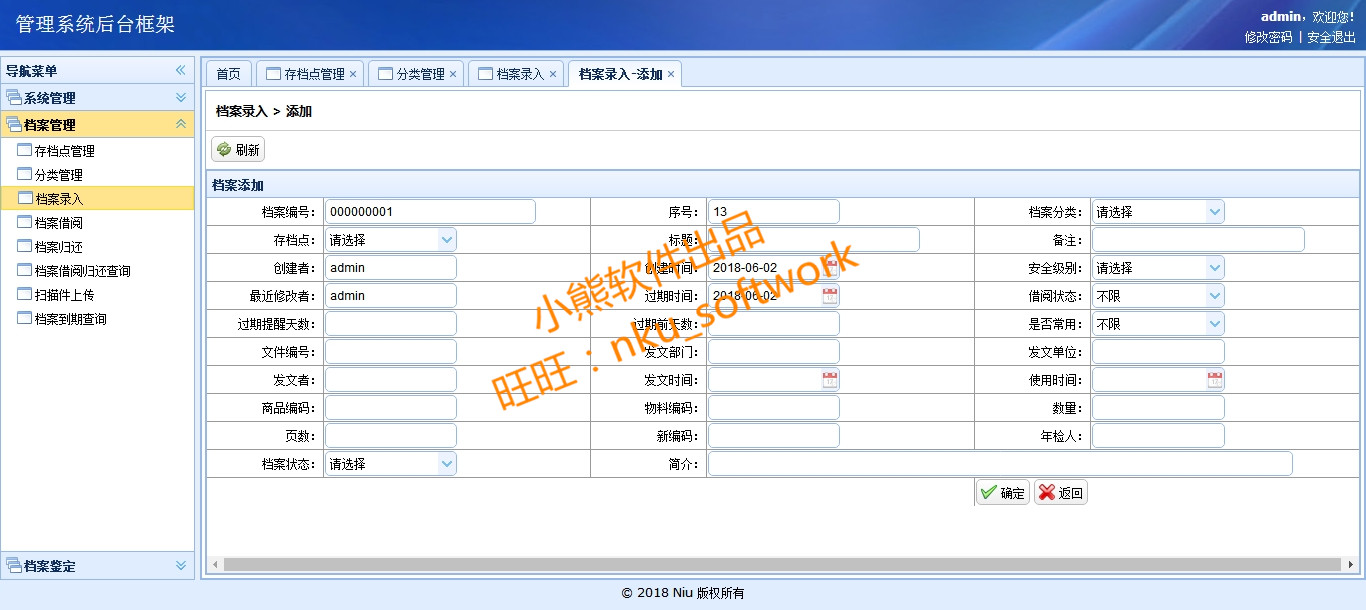
Task: Click the 确定 confirm button
Action: [1003, 492]
